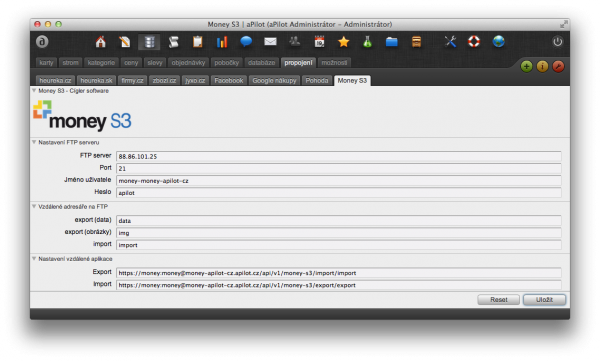Switch to the strom tab
This screenshot has width=600, height=361.
70,63
